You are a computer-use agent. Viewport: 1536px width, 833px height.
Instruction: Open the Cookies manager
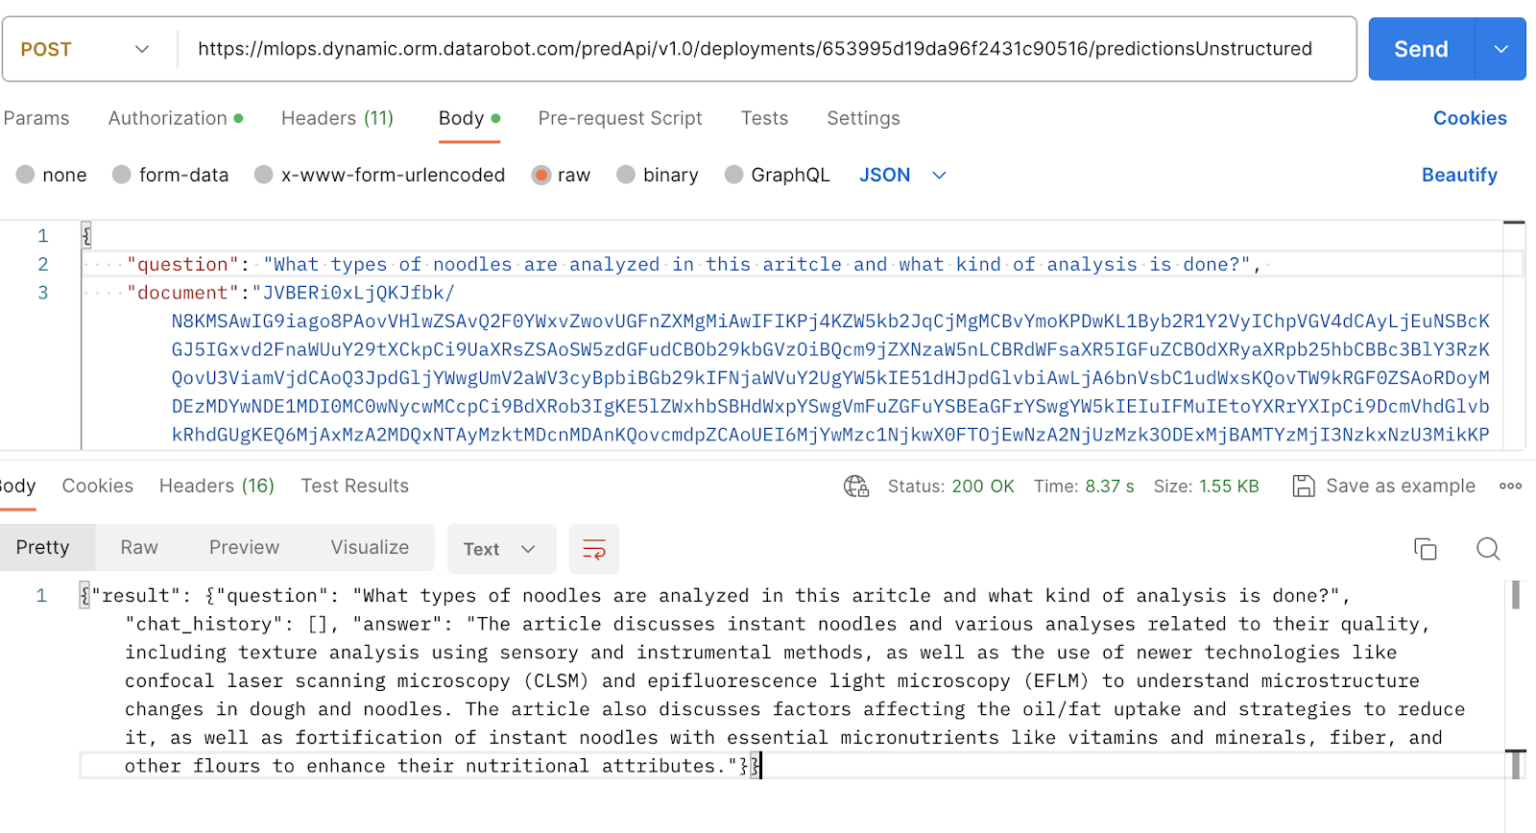click(1470, 118)
